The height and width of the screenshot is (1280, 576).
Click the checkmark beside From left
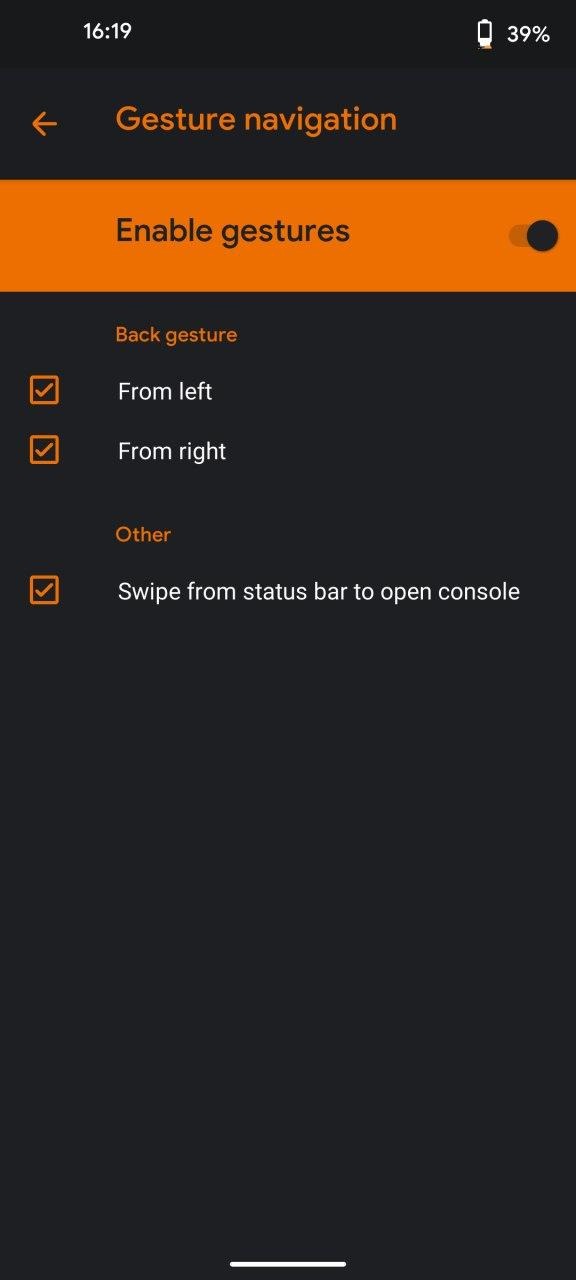pyautogui.click(x=44, y=390)
